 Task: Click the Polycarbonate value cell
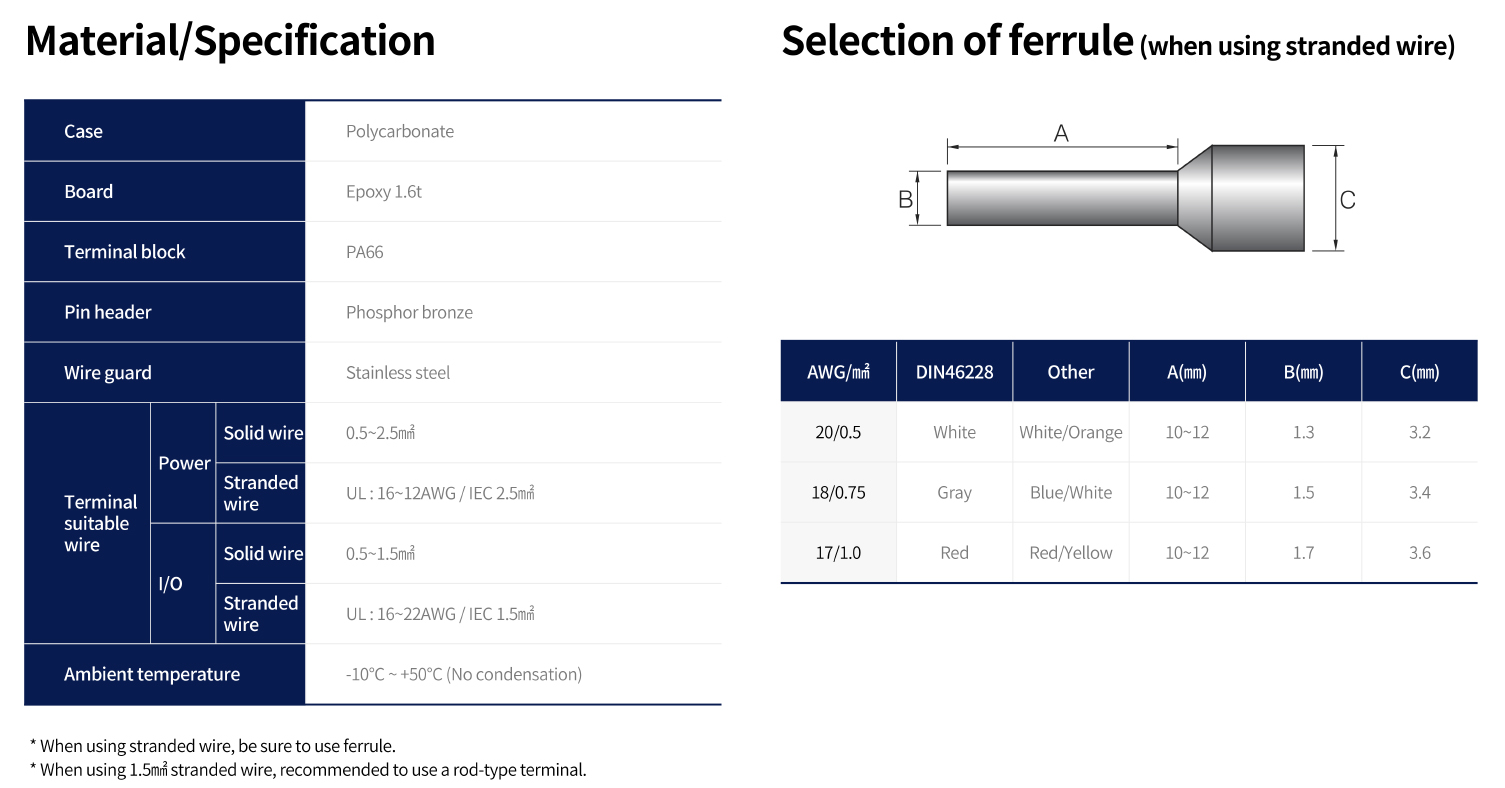click(513, 131)
